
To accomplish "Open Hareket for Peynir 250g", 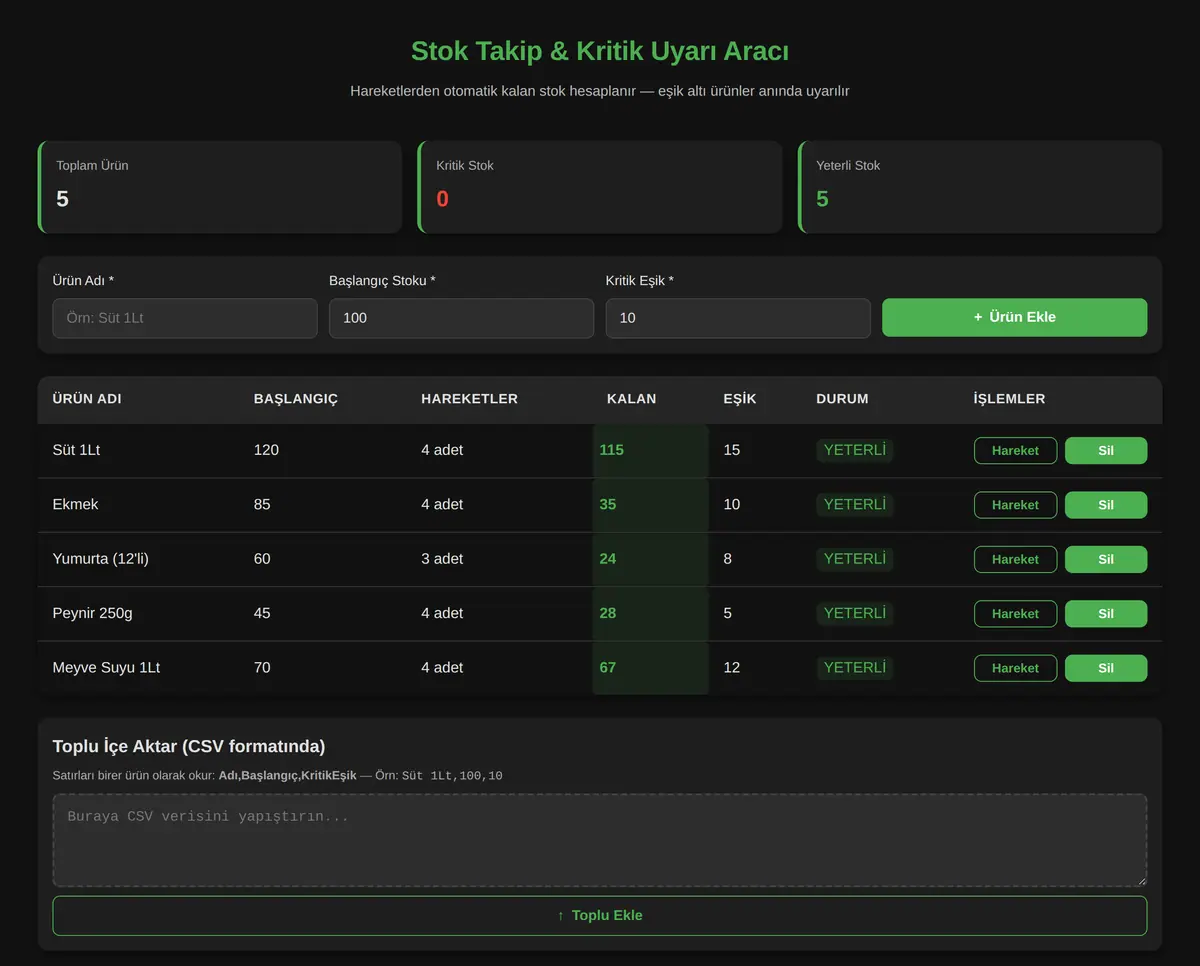I will click(x=1015, y=613).
